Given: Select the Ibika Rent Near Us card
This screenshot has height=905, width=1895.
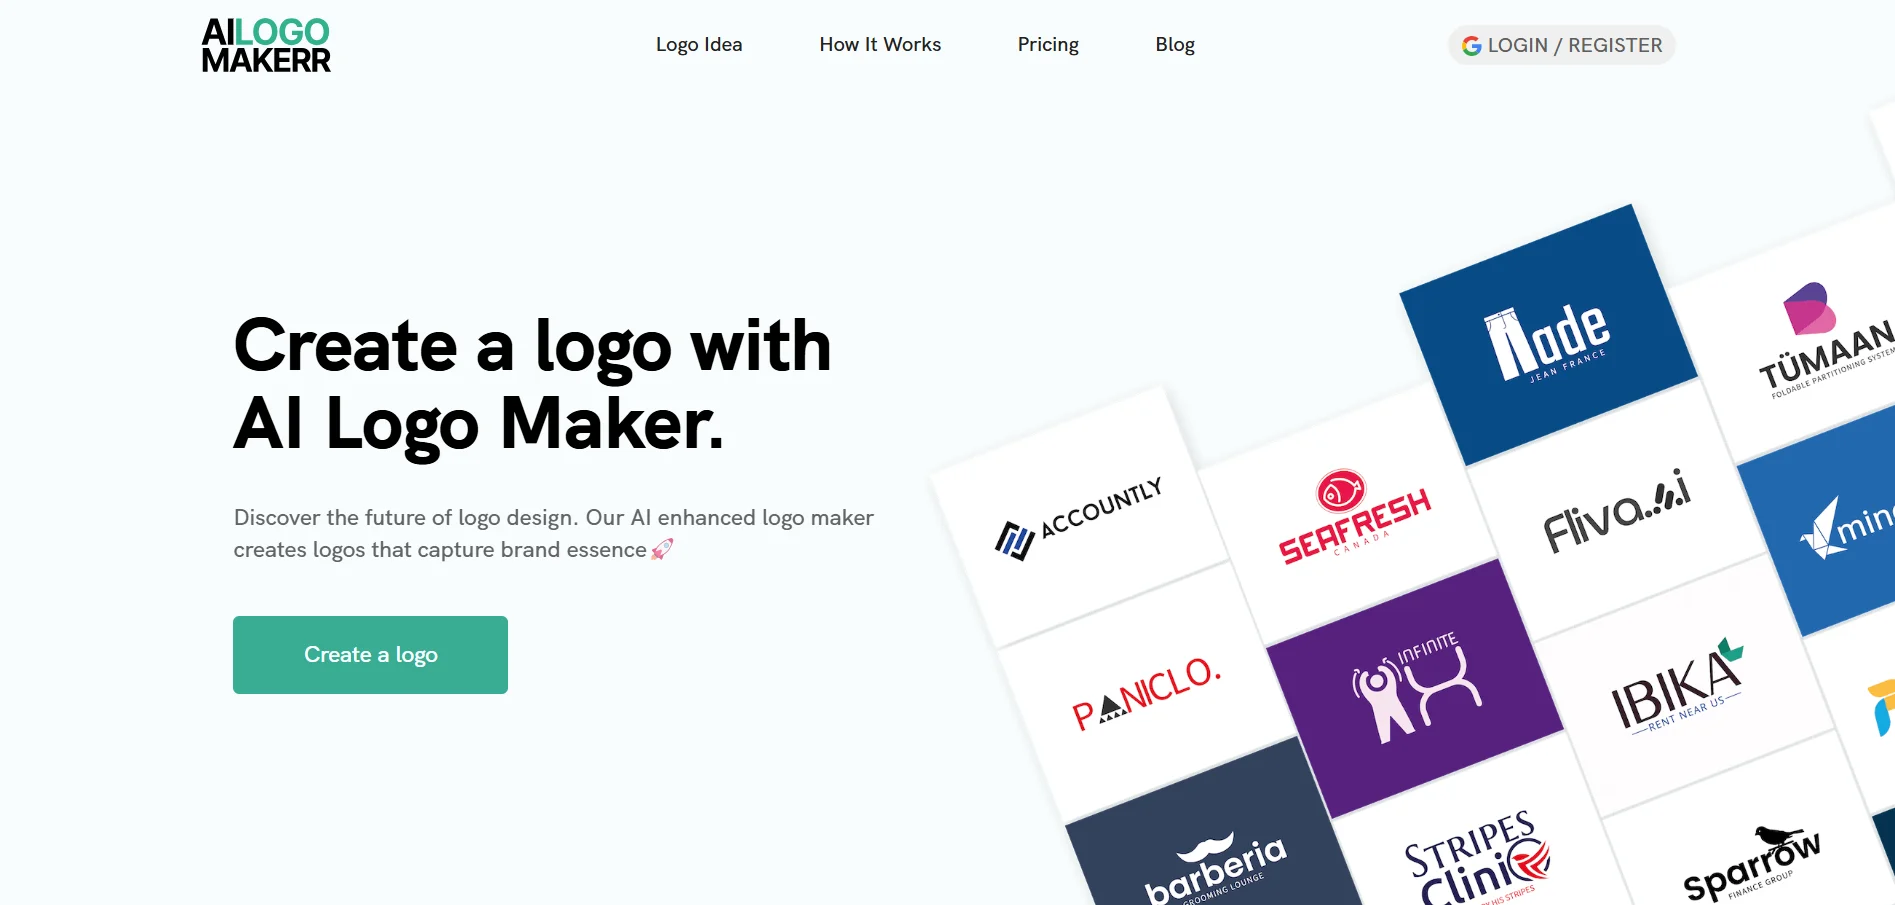Looking at the screenshot, I should 1684,686.
